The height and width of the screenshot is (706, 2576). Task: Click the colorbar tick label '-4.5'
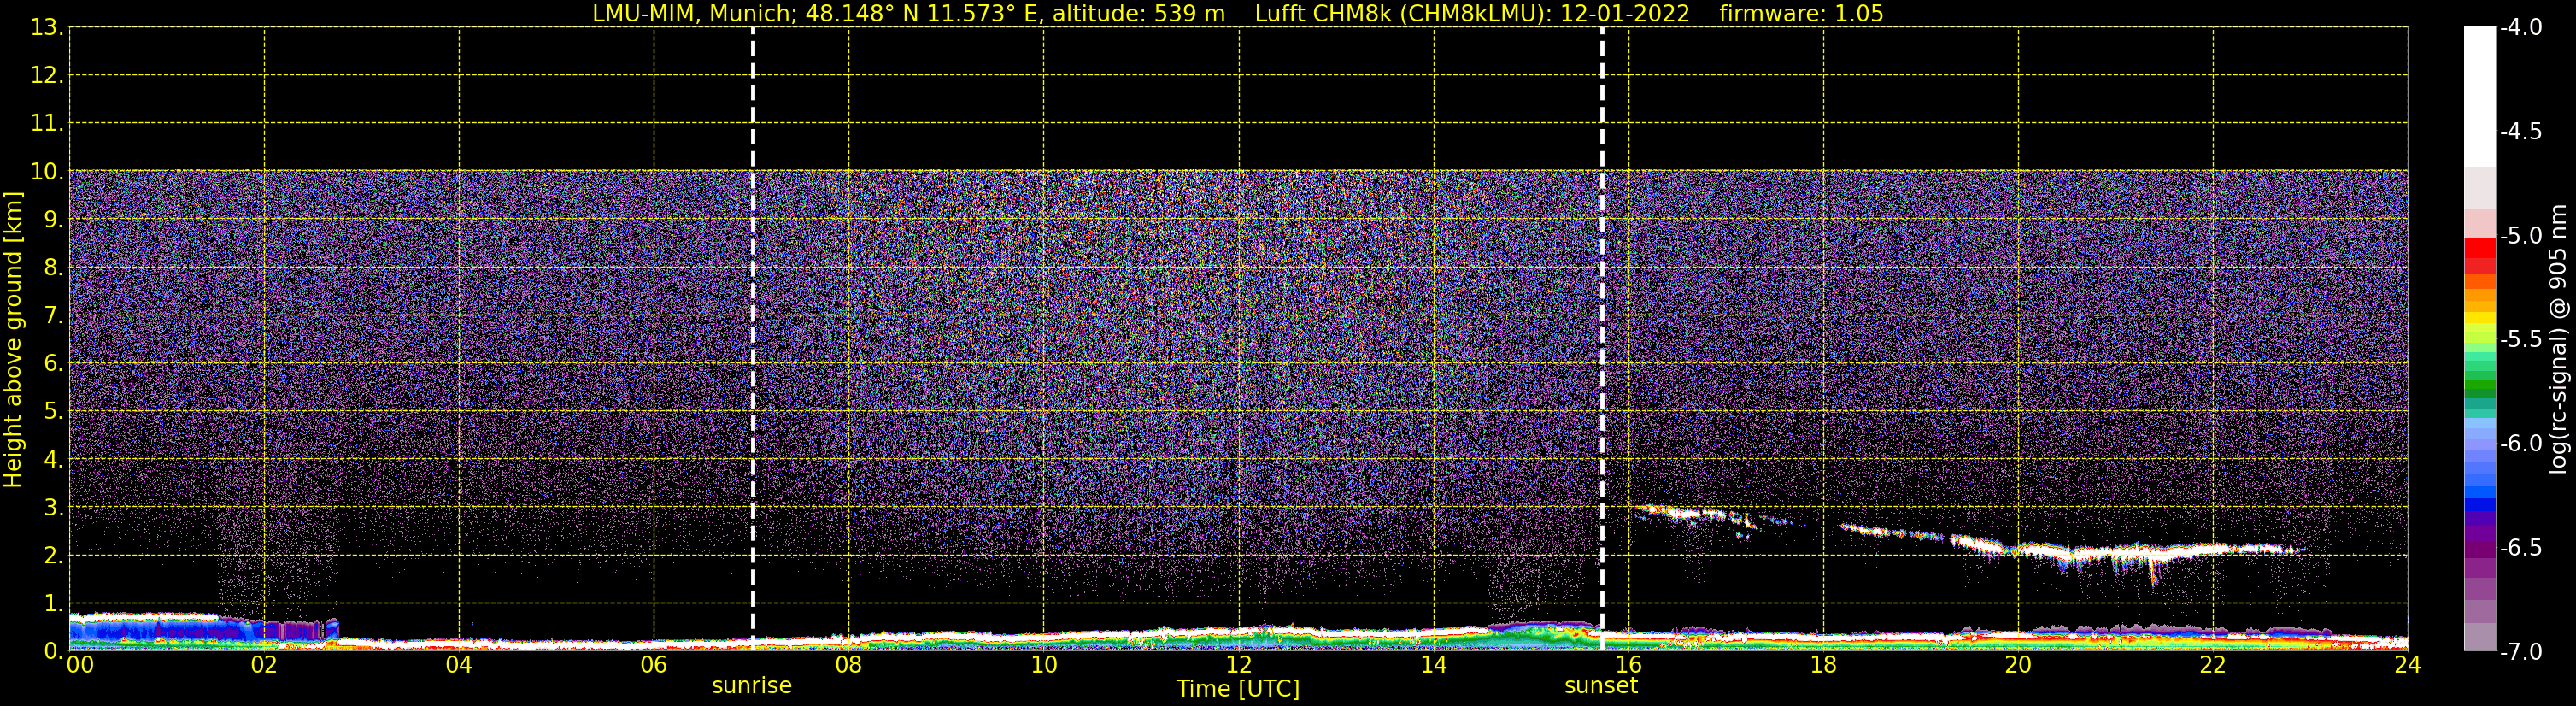(2520, 132)
